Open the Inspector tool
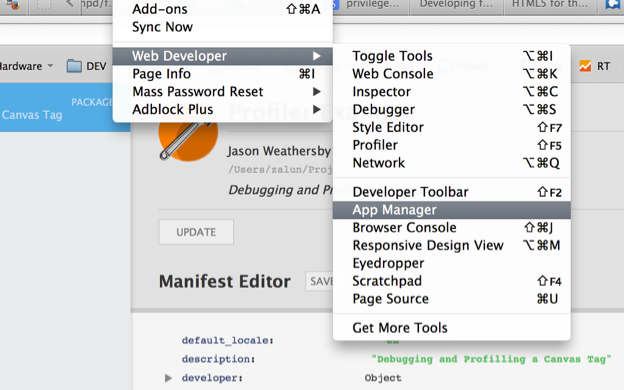The width and height of the screenshot is (624, 390). pos(452,92)
